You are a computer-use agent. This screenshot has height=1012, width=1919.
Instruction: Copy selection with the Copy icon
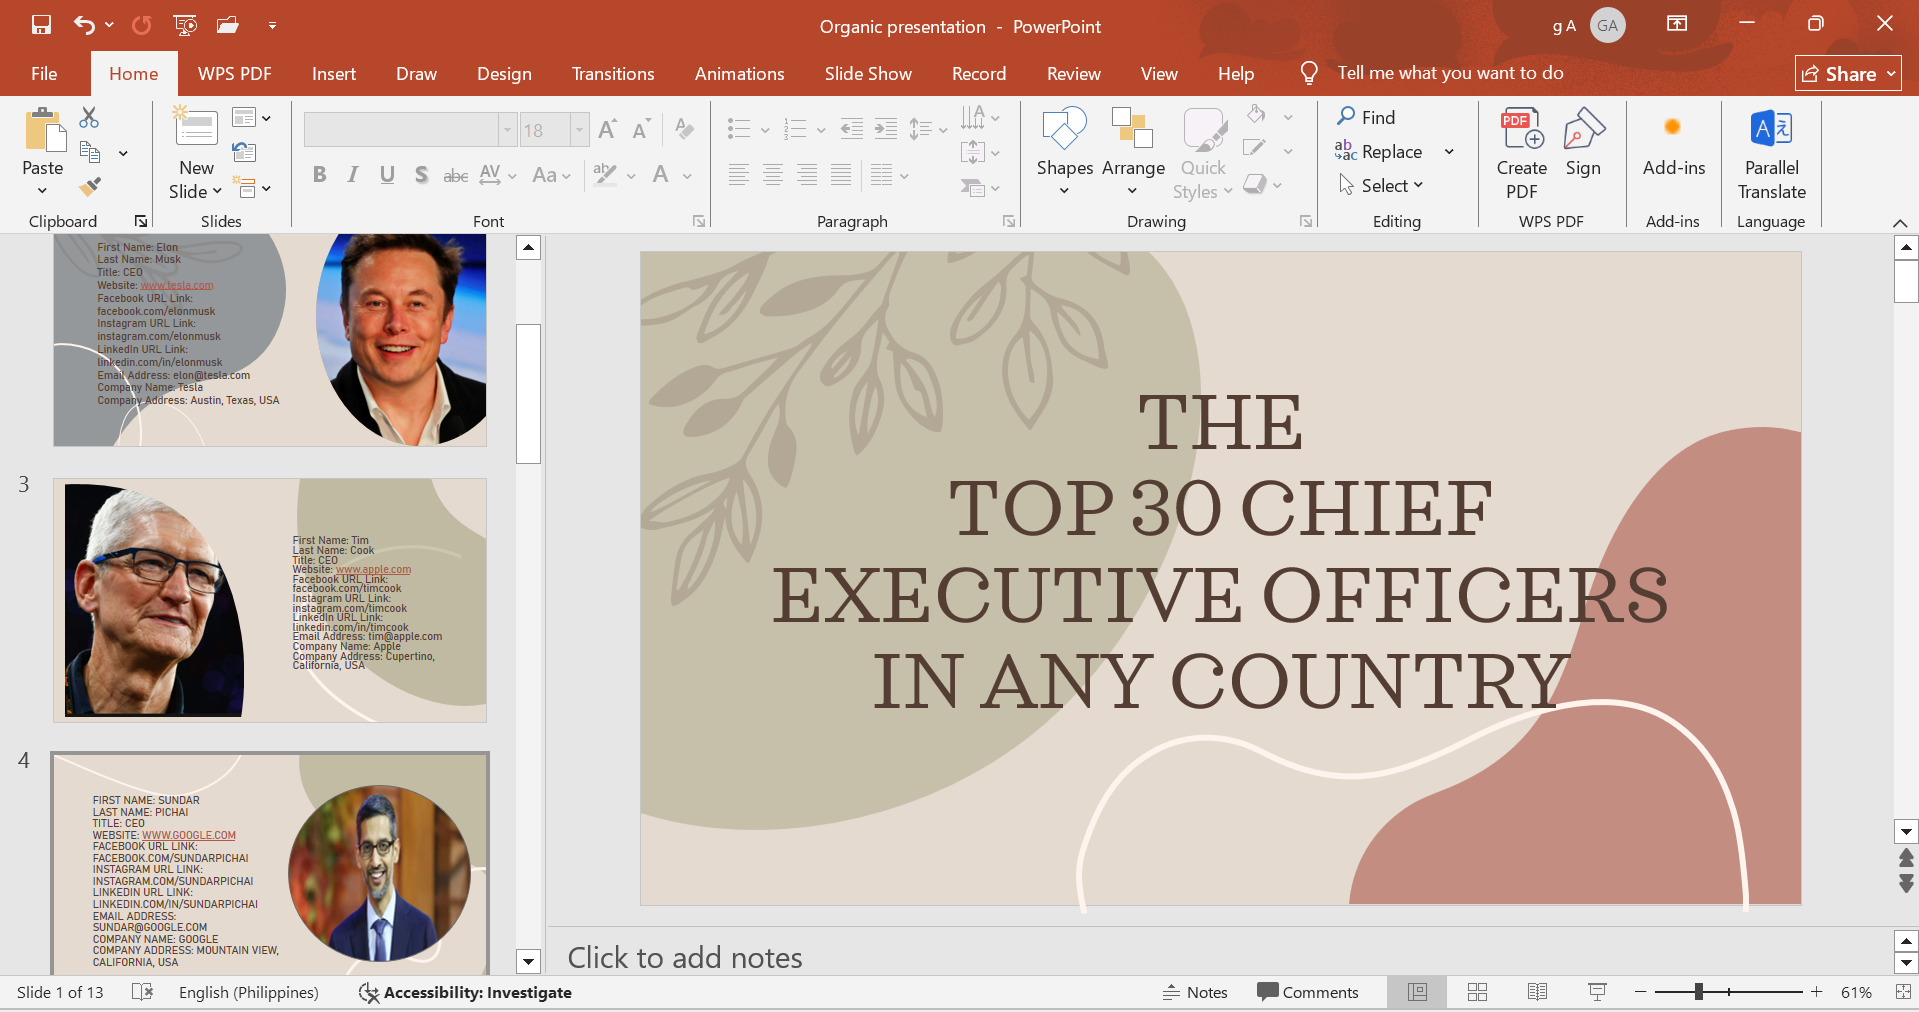coord(90,152)
